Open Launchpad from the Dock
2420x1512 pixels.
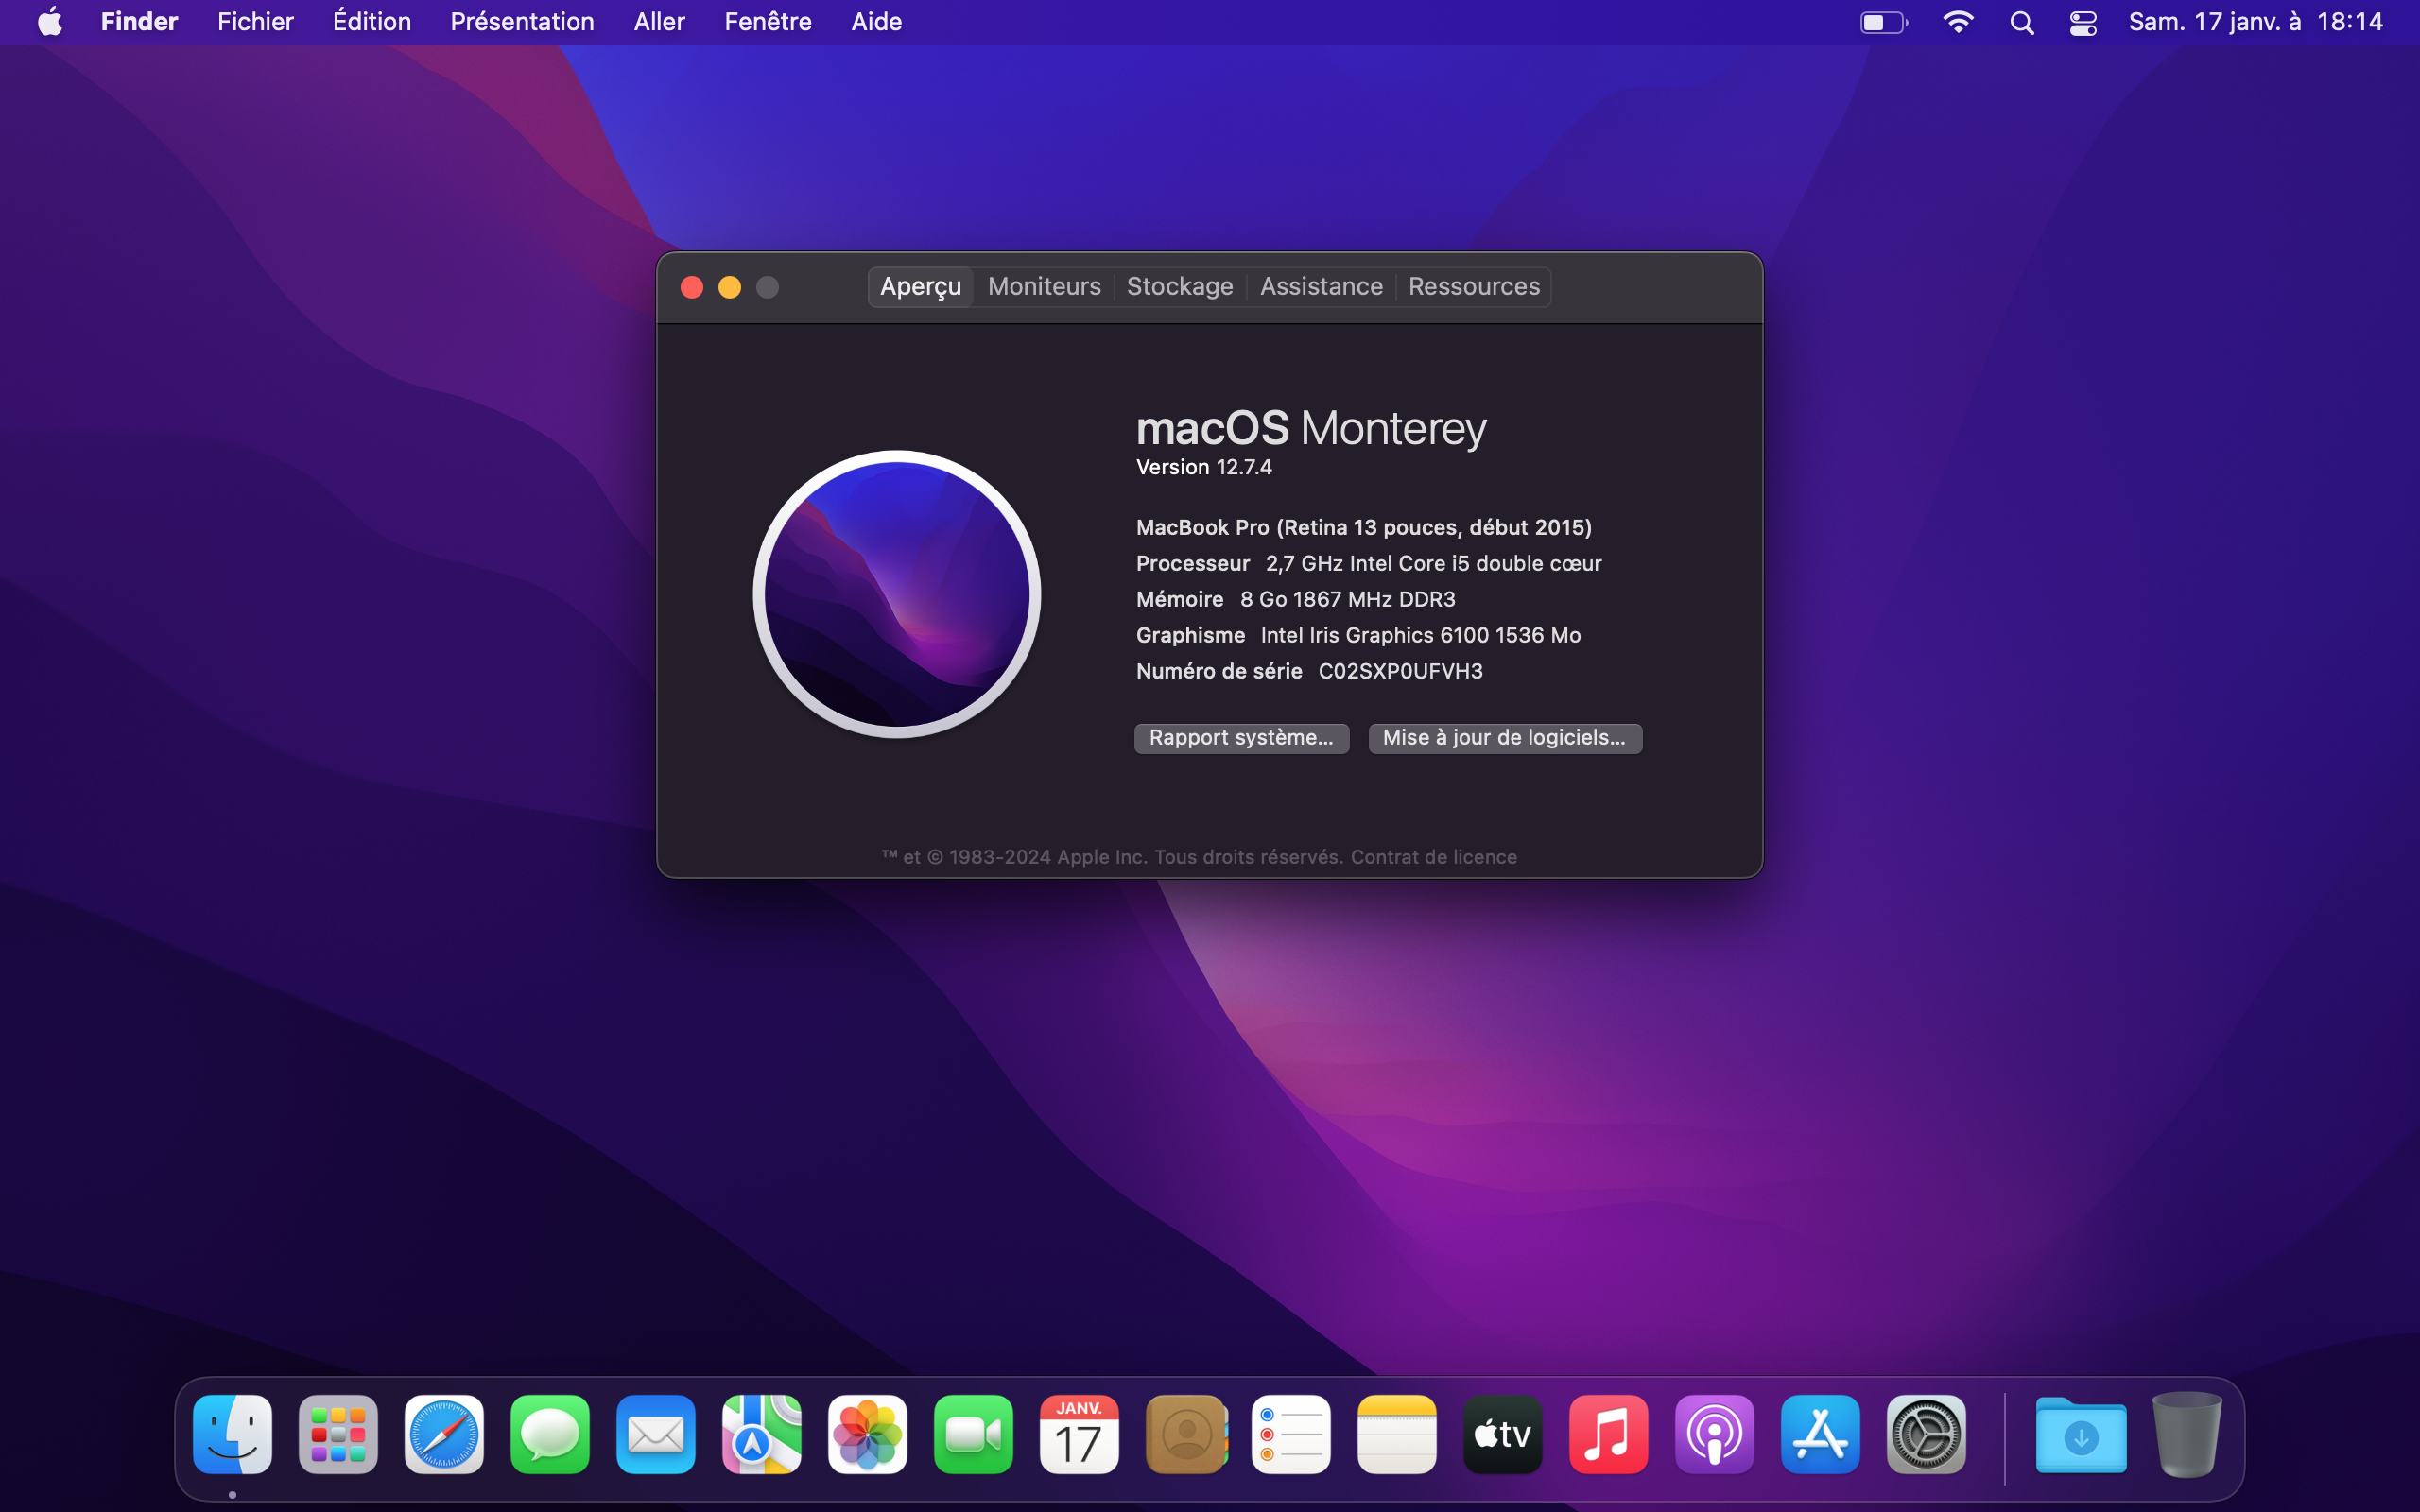tap(338, 1435)
